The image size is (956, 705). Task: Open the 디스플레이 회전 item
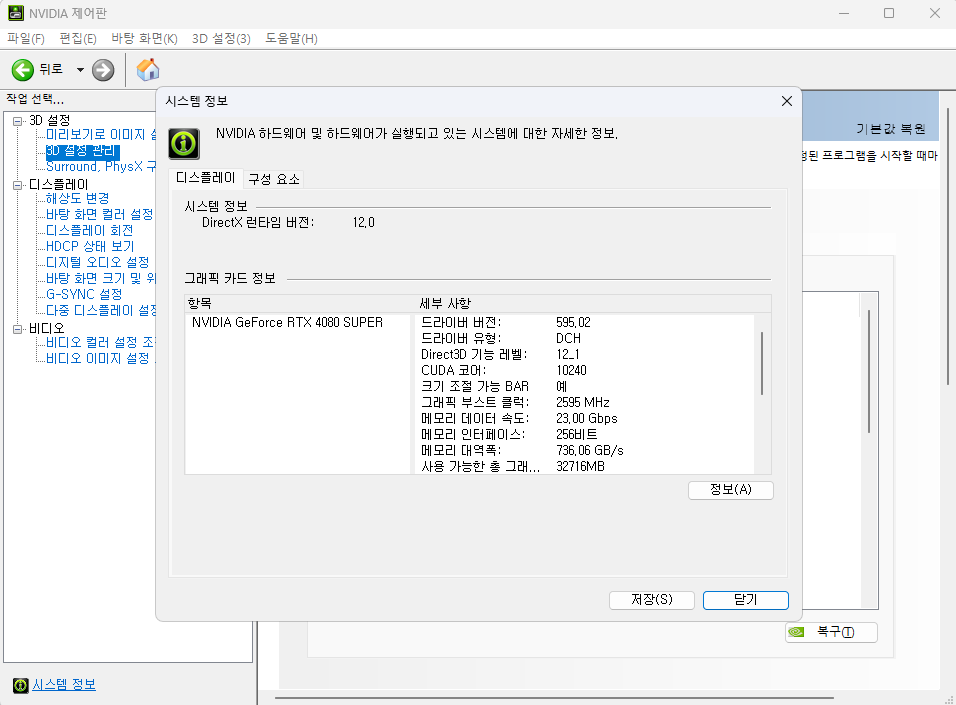pyautogui.click(x=90, y=231)
